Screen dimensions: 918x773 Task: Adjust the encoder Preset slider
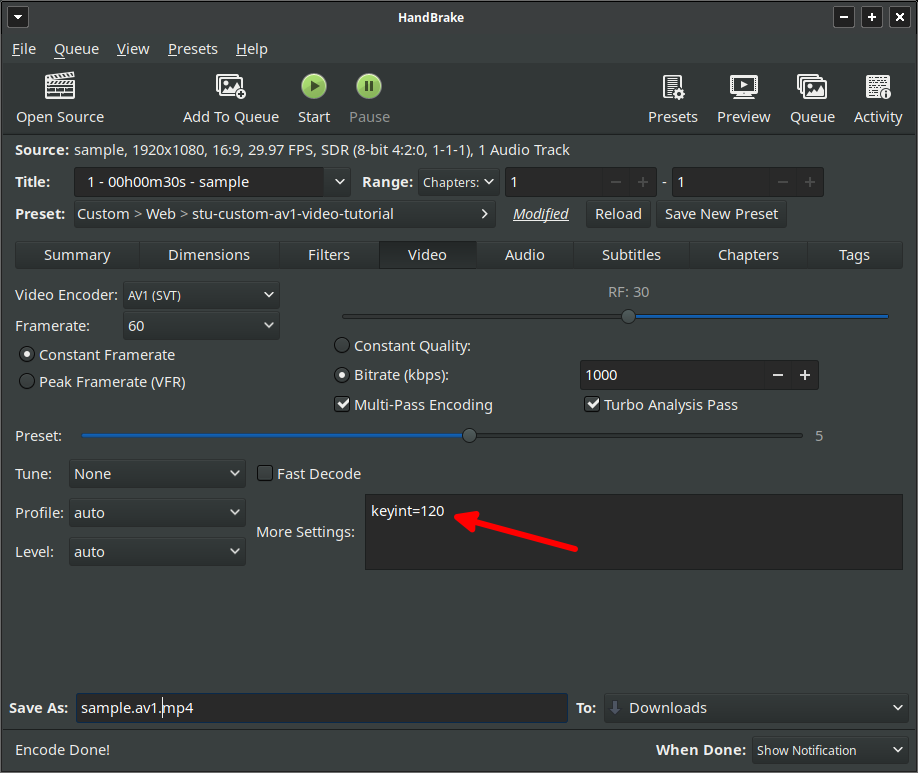pyautogui.click(x=470, y=435)
